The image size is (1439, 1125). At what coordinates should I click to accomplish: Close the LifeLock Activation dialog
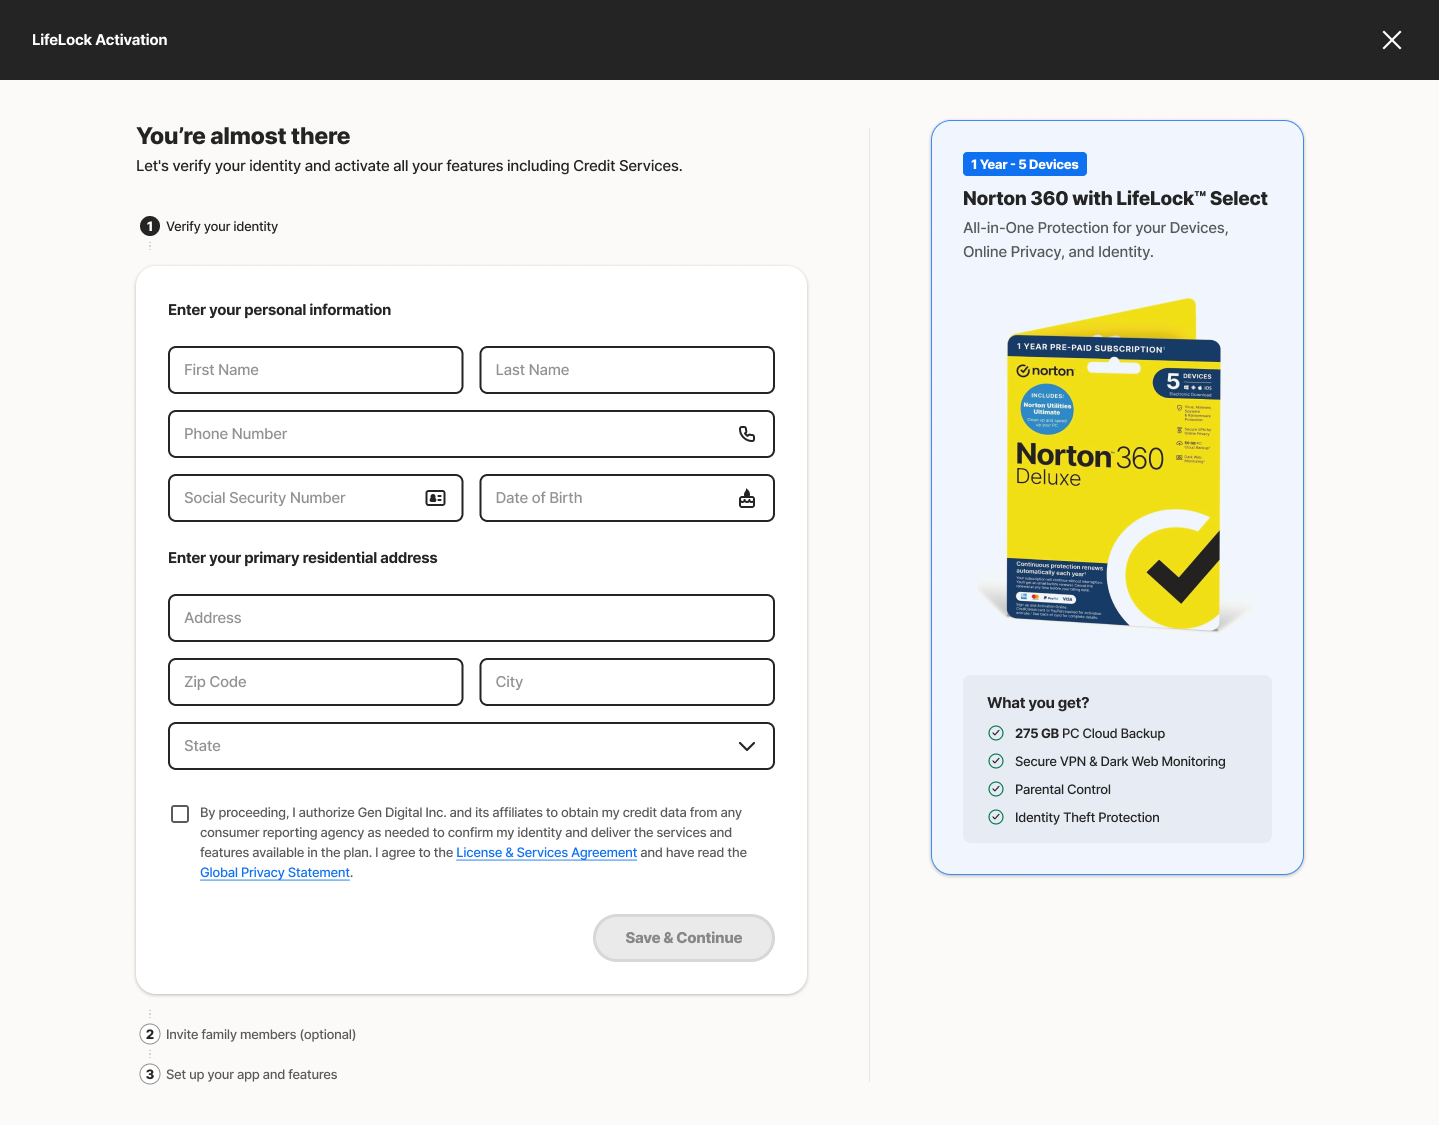[x=1391, y=40]
